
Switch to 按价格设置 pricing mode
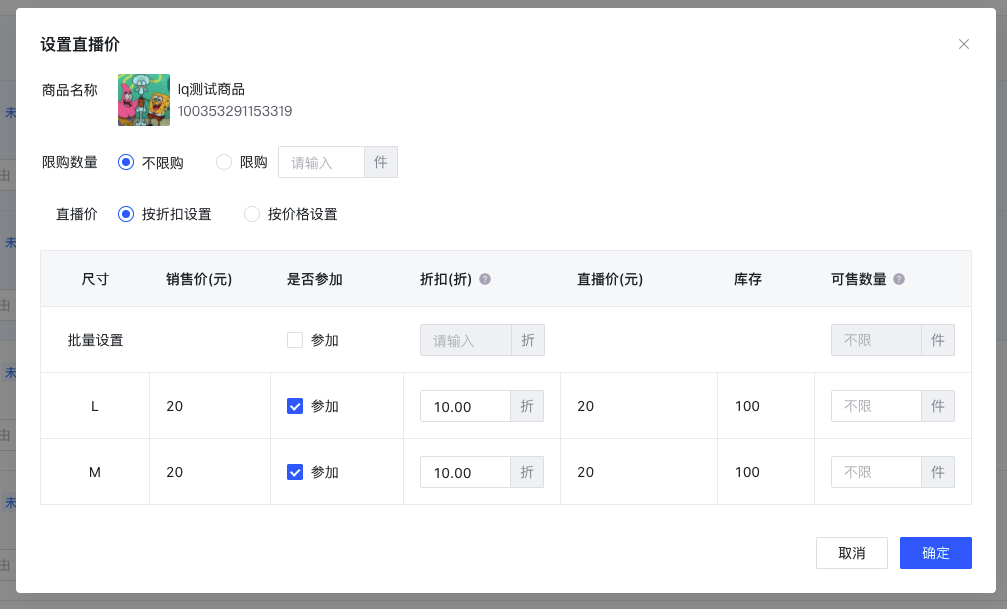(x=252, y=214)
